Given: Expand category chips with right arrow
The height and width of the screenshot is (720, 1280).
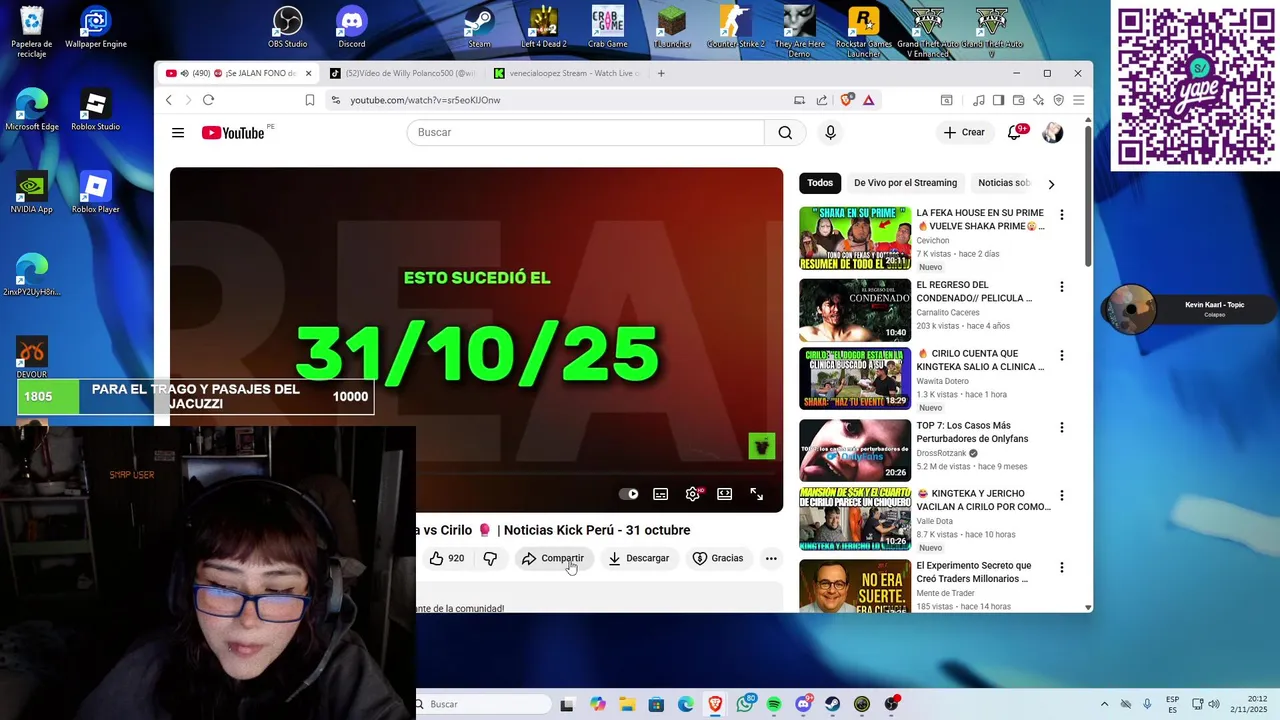Looking at the screenshot, I should coord(1050,184).
